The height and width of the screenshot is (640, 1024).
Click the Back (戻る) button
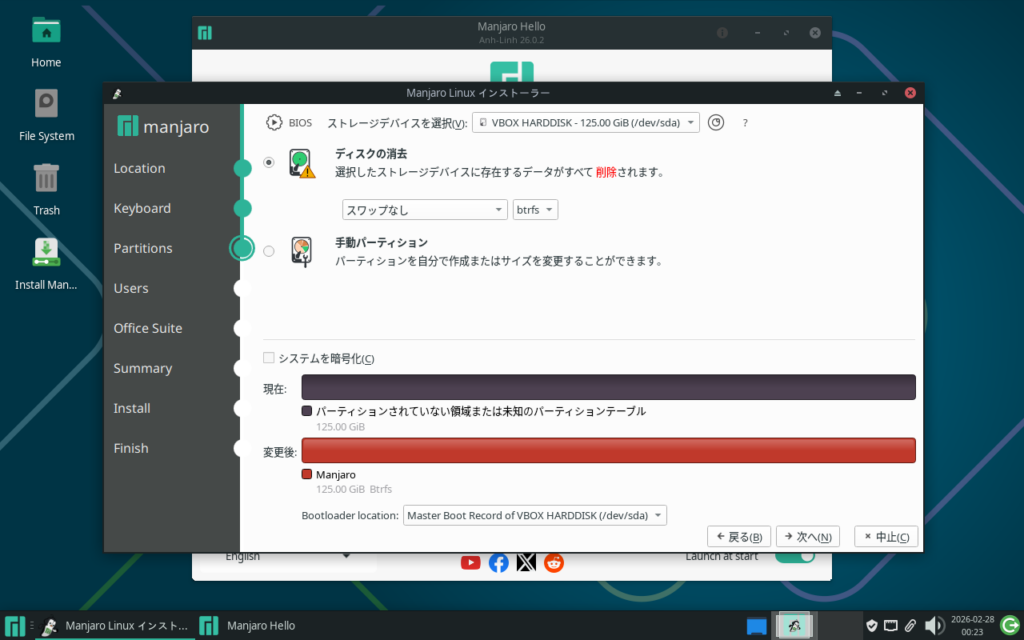(x=739, y=537)
